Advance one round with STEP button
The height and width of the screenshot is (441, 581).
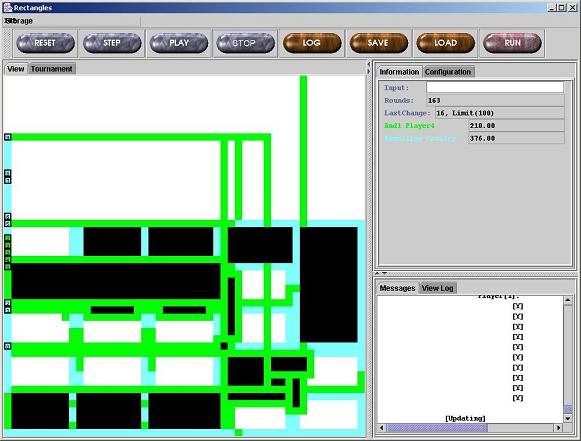click(112, 43)
